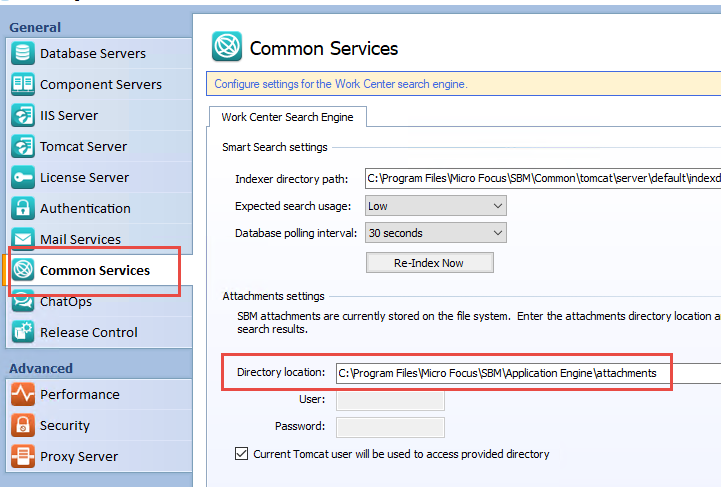Open the Database polling interval dropdown
Screen dimensions: 721x487
tap(436, 233)
